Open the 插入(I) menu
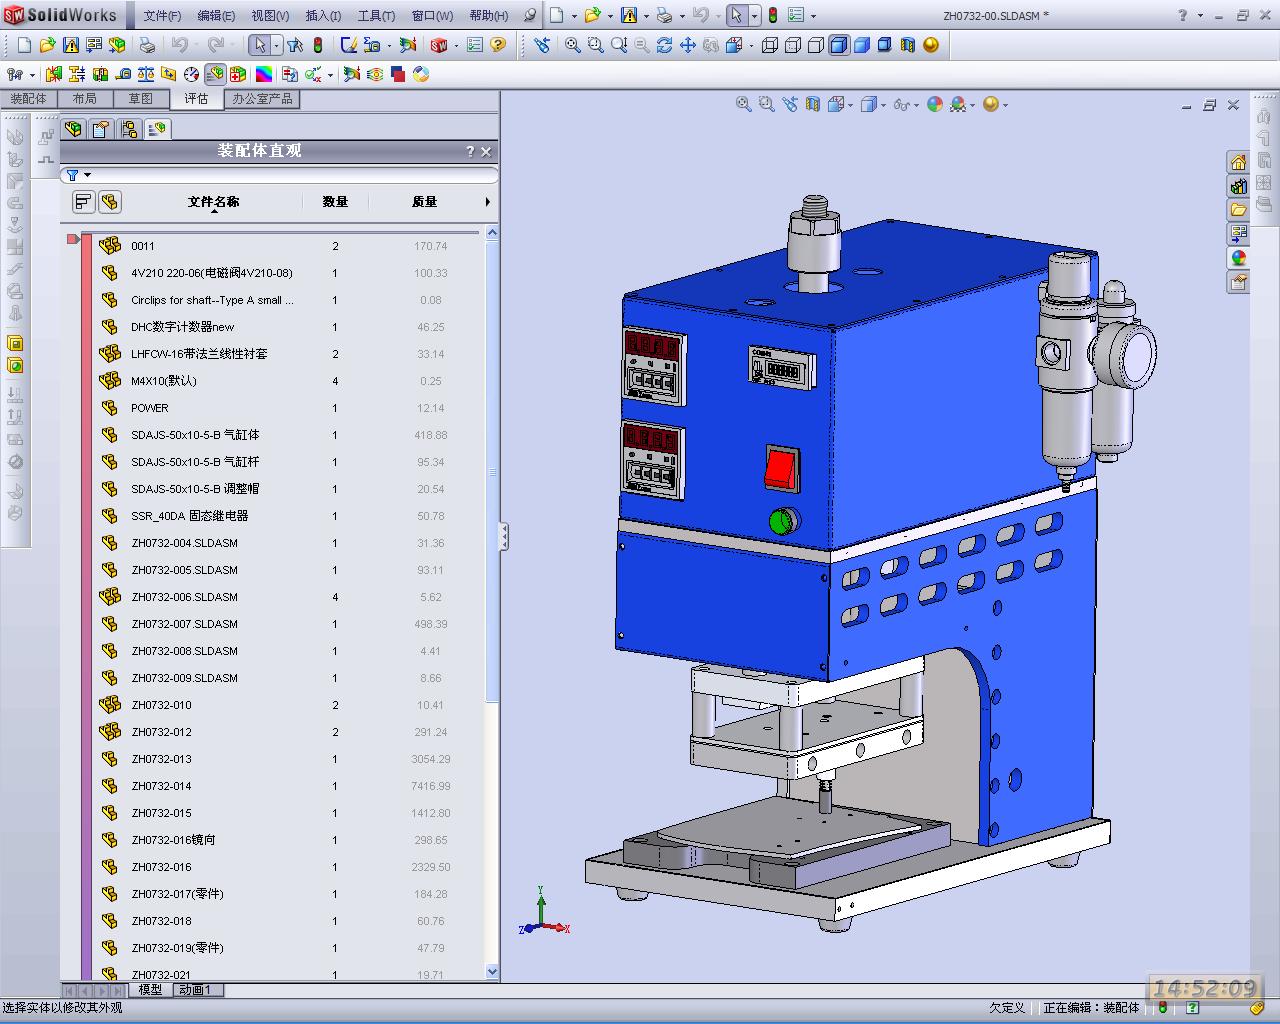Image resolution: width=1280 pixels, height=1024 pixels. click(x=323, y=16)
